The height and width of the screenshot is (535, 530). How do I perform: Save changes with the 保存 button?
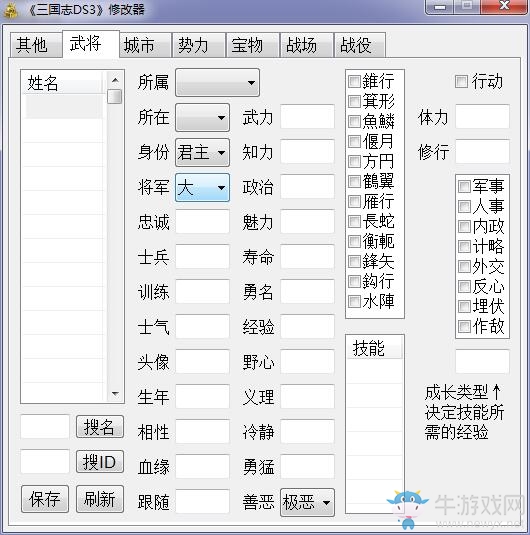click(45, 499)
